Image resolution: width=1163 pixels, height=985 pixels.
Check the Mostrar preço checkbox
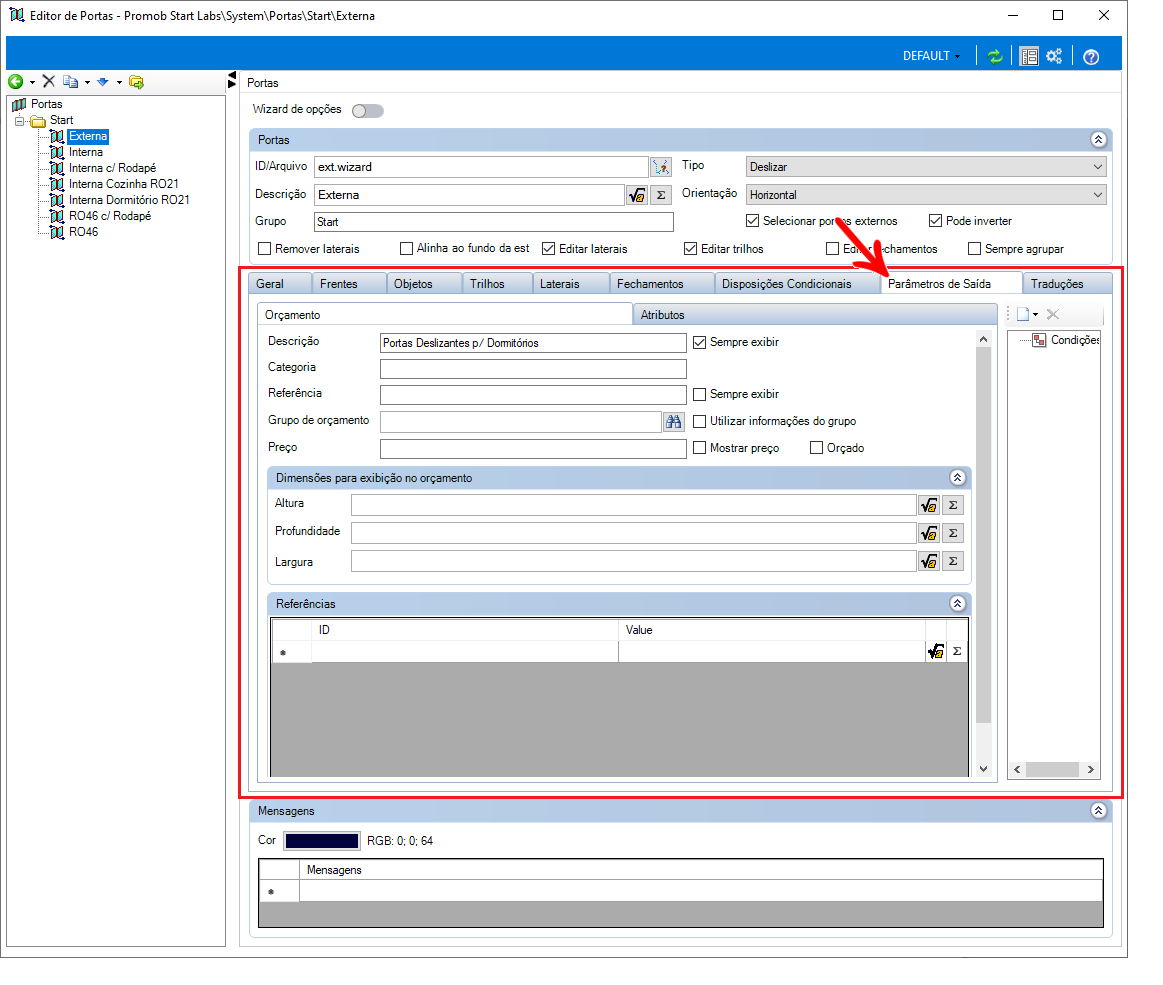tap(699, 448)
